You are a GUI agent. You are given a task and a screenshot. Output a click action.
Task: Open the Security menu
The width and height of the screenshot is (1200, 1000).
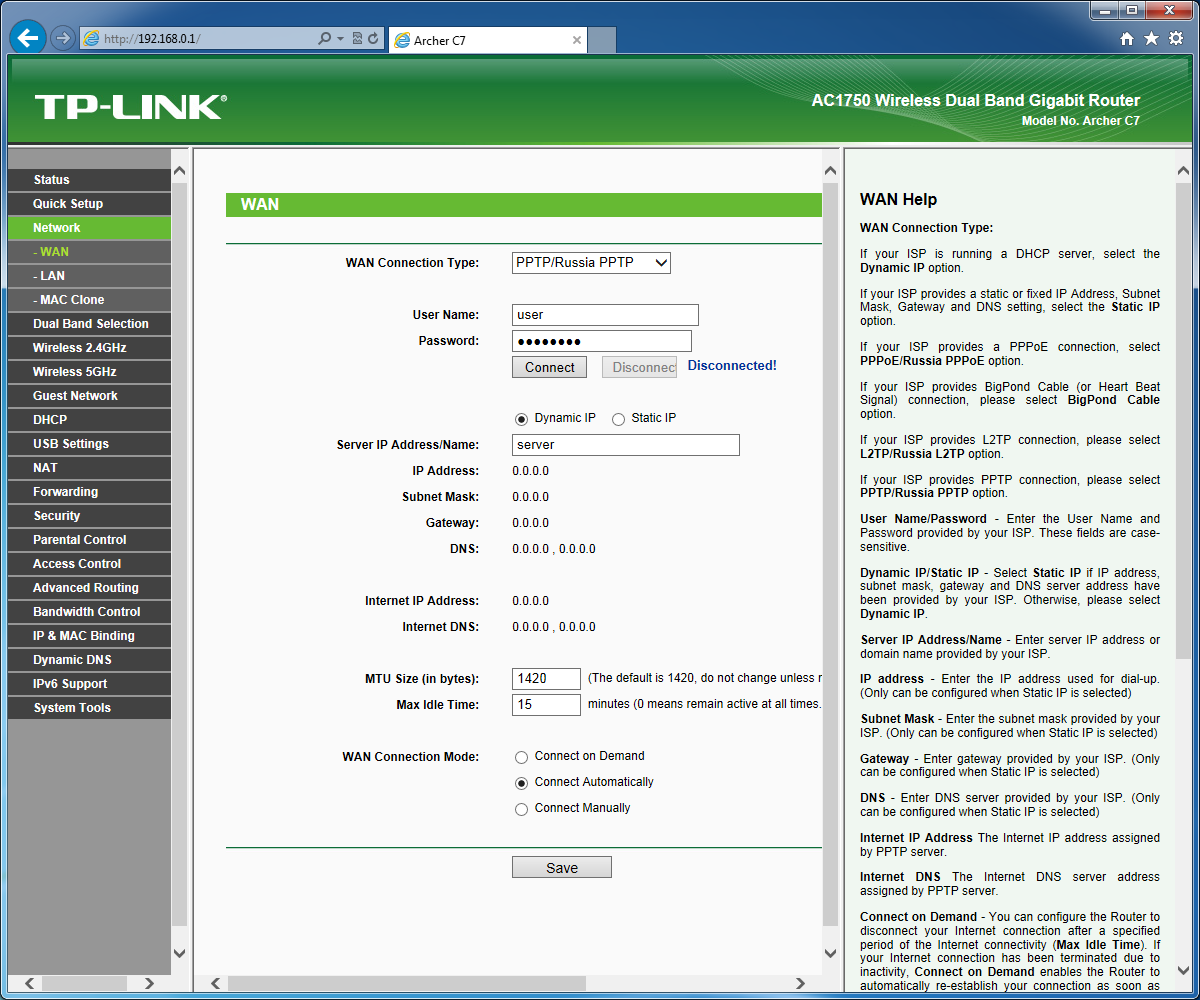pos(89,516)
